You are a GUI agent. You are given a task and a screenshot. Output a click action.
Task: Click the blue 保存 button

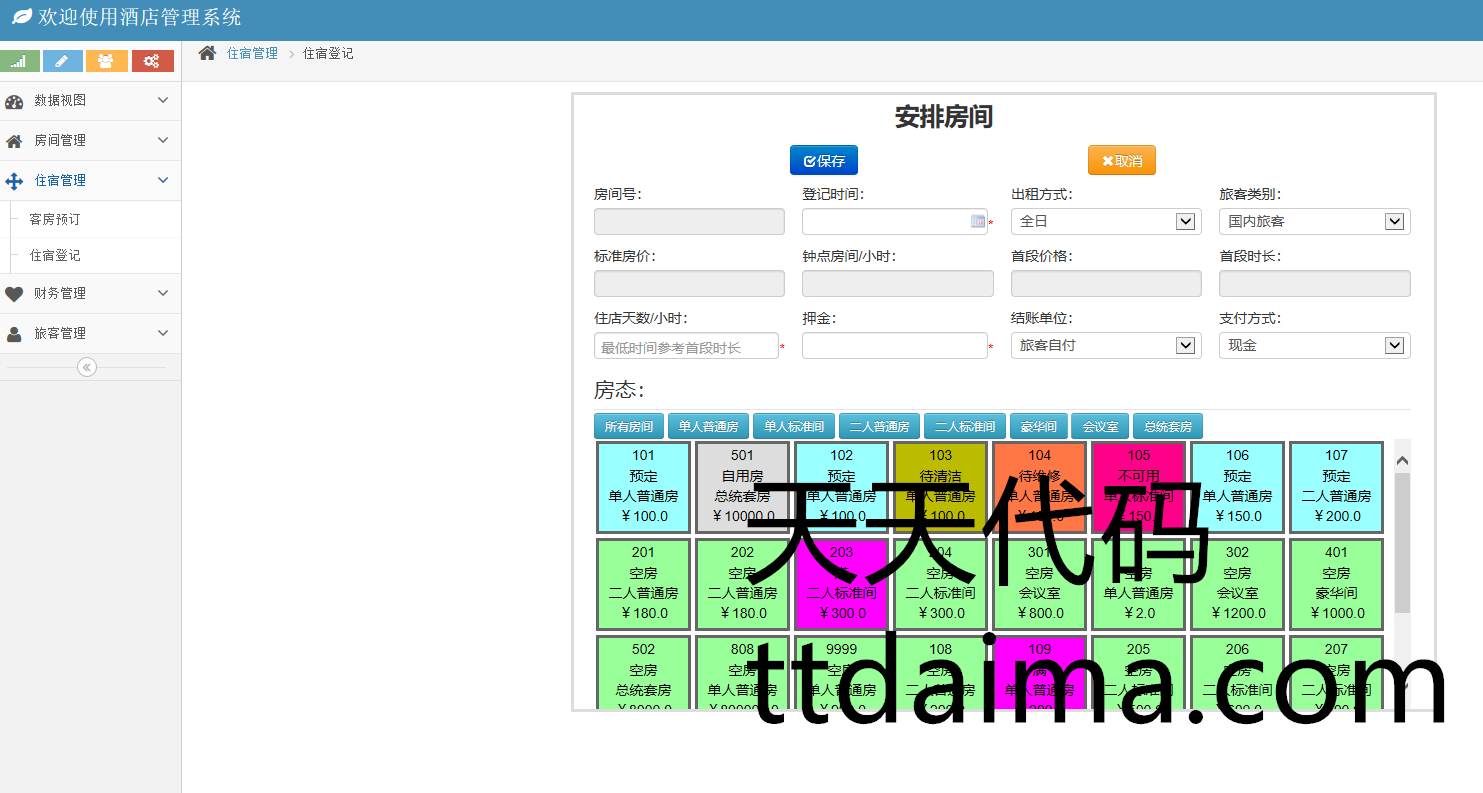click(823, 161)
